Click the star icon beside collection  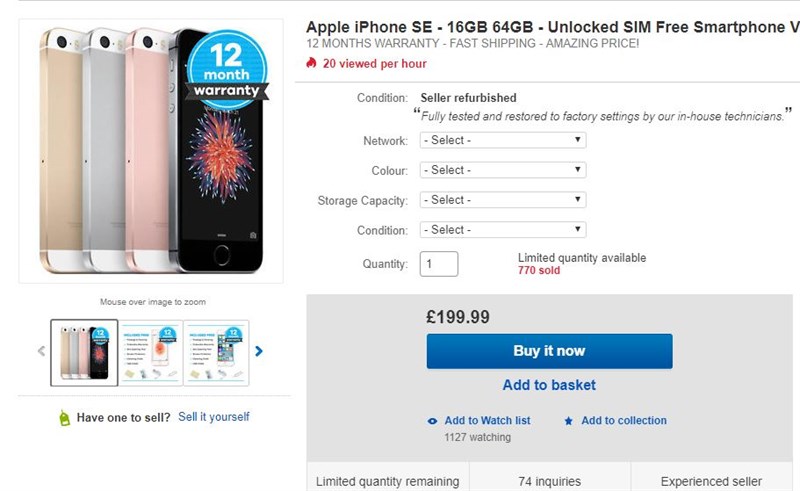569,421
